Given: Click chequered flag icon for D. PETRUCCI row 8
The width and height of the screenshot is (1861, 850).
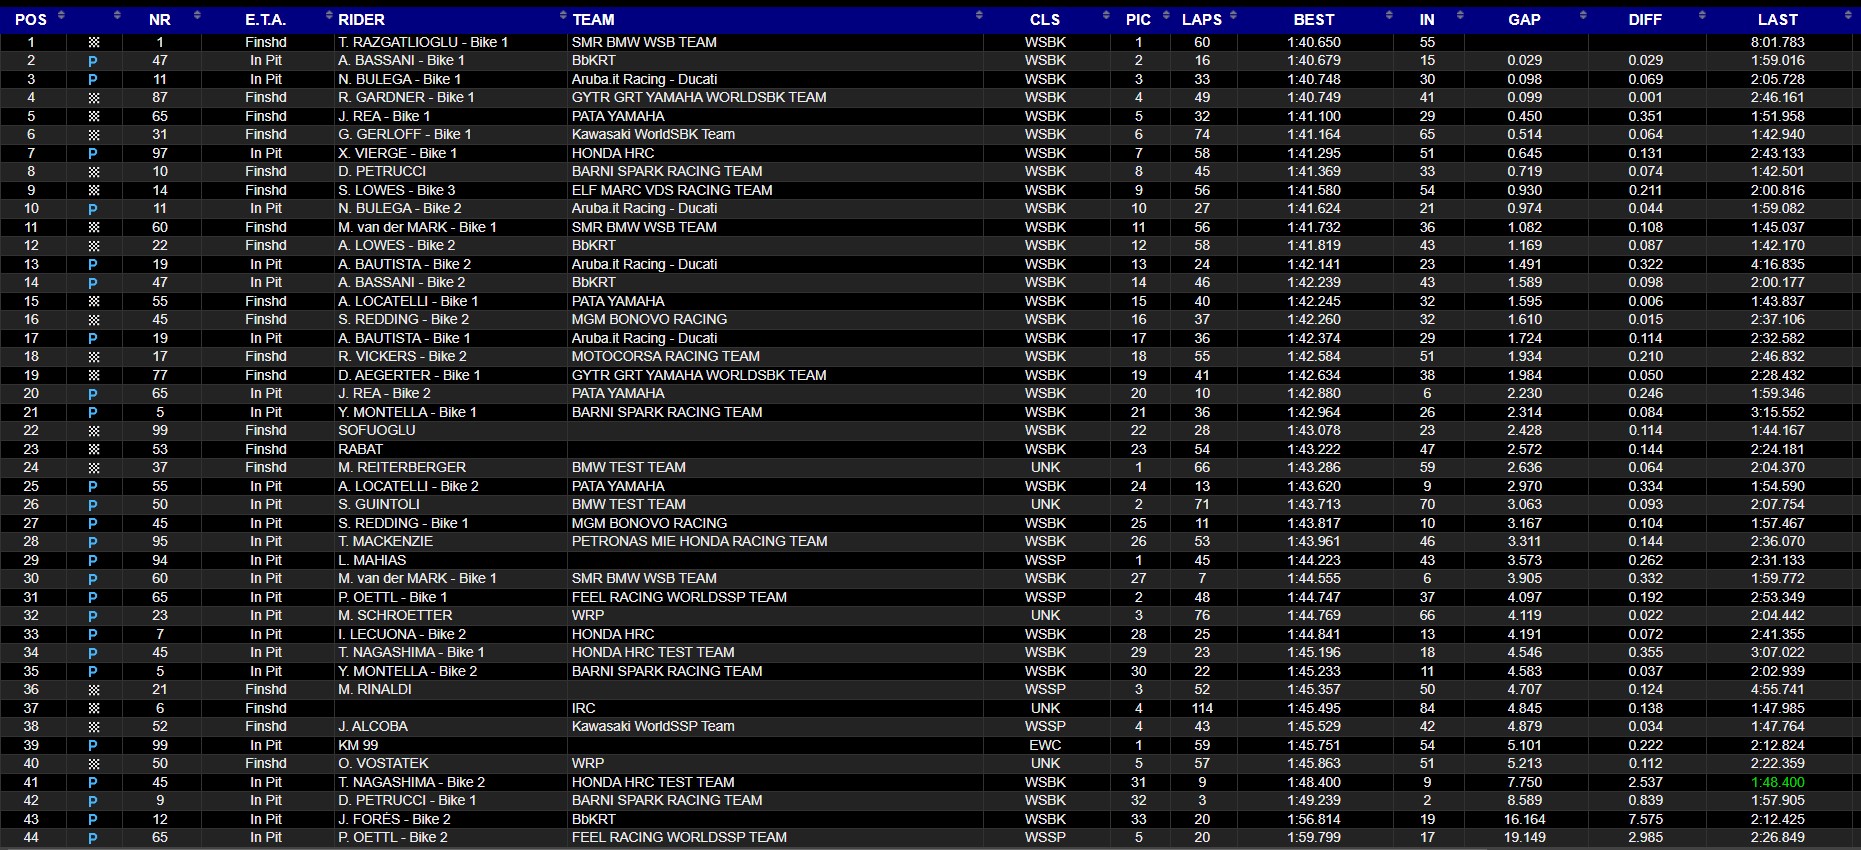Looking at the screenshot, I should tap(93, 172).
